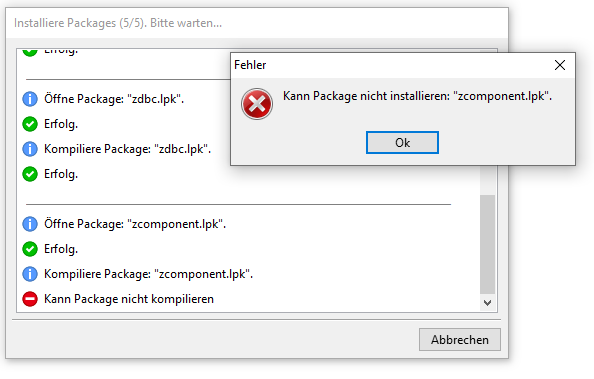Confirm the error with Ok button
The height and width of the screenshot is (379, 594).
click(x=402, y=143)
